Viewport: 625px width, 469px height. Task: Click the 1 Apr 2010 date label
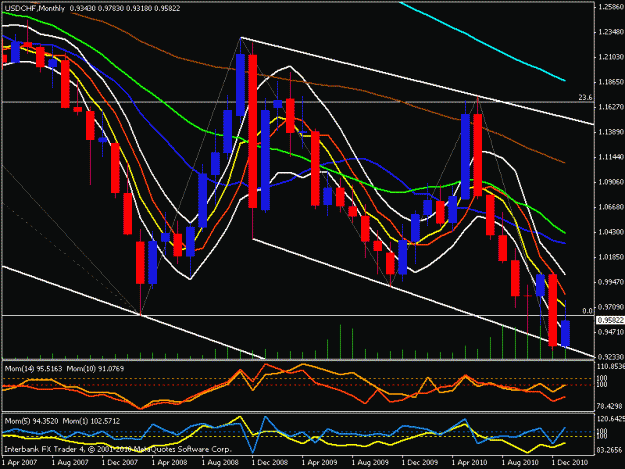point(470,463)
